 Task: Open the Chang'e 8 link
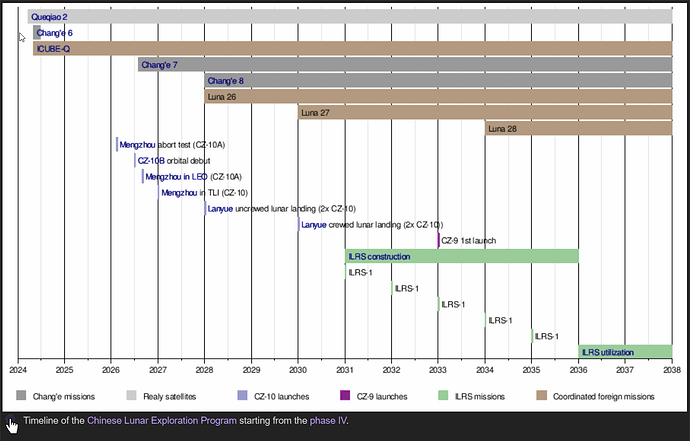click(225, 81)
